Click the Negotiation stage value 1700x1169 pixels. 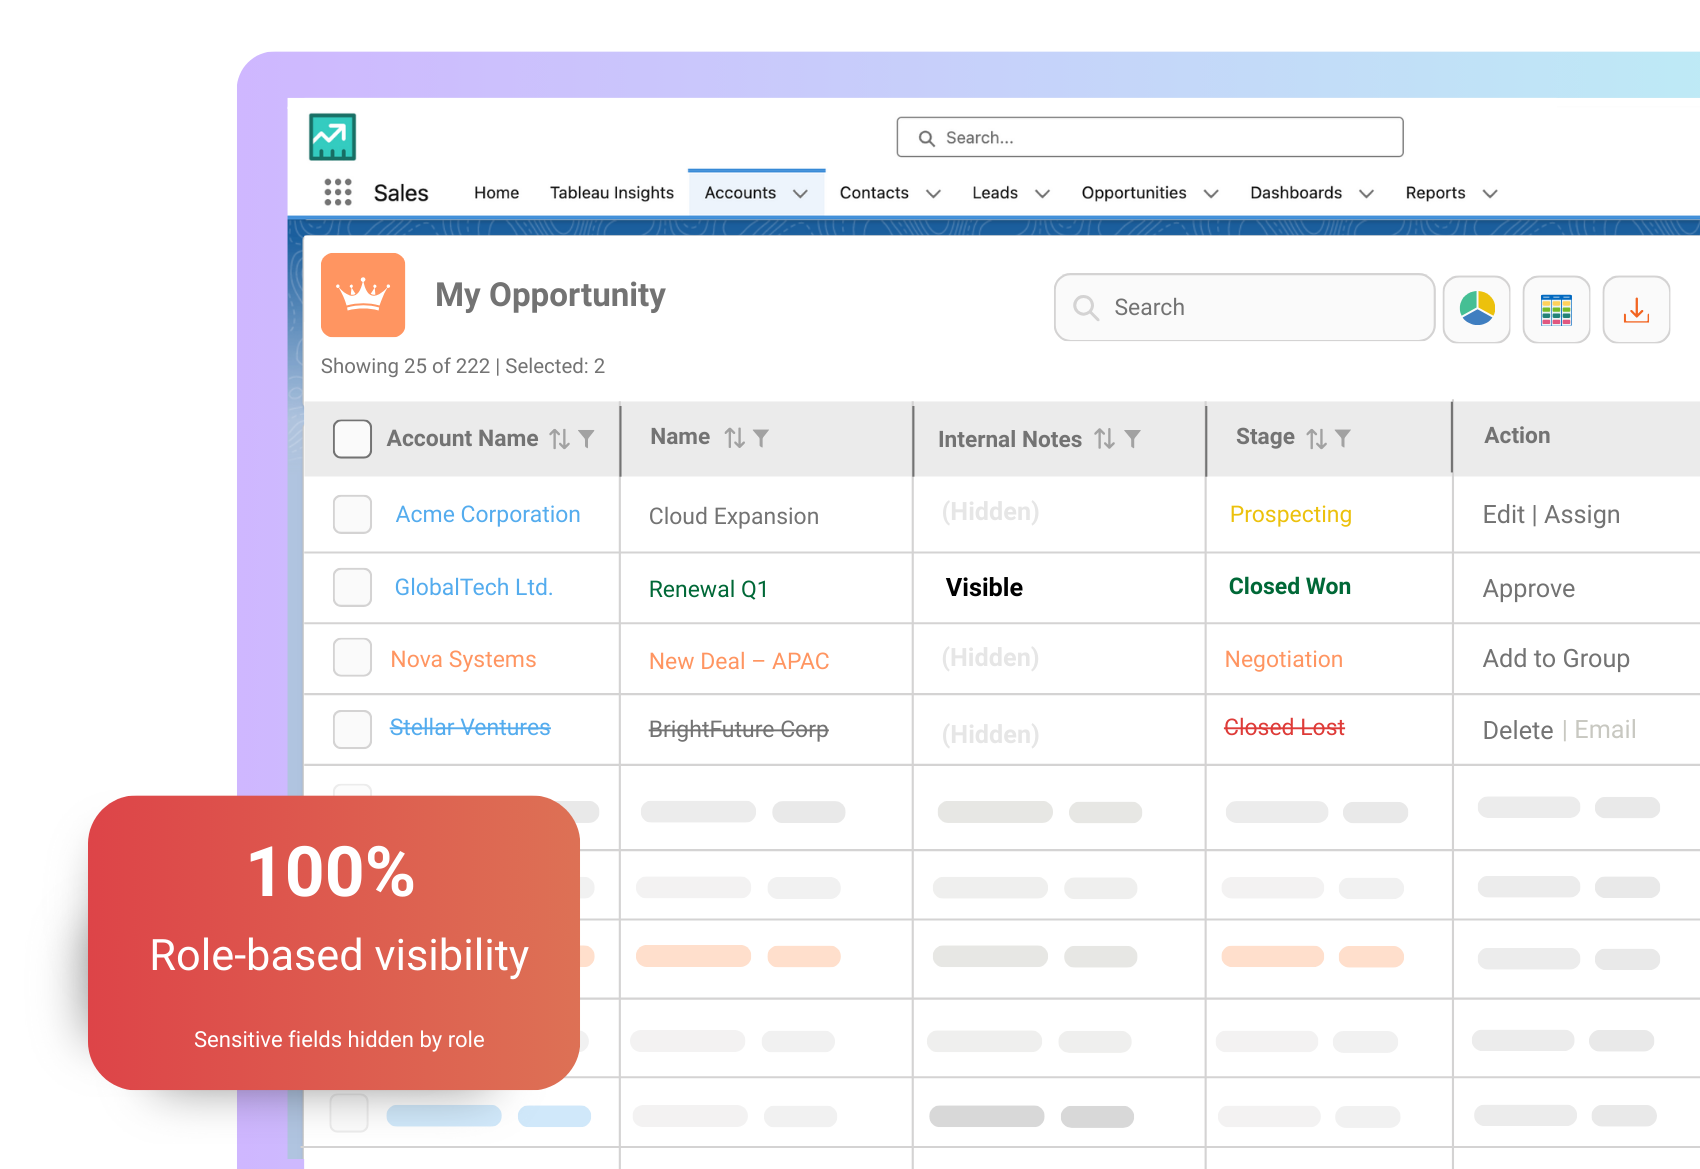[x=1284, y=659]
